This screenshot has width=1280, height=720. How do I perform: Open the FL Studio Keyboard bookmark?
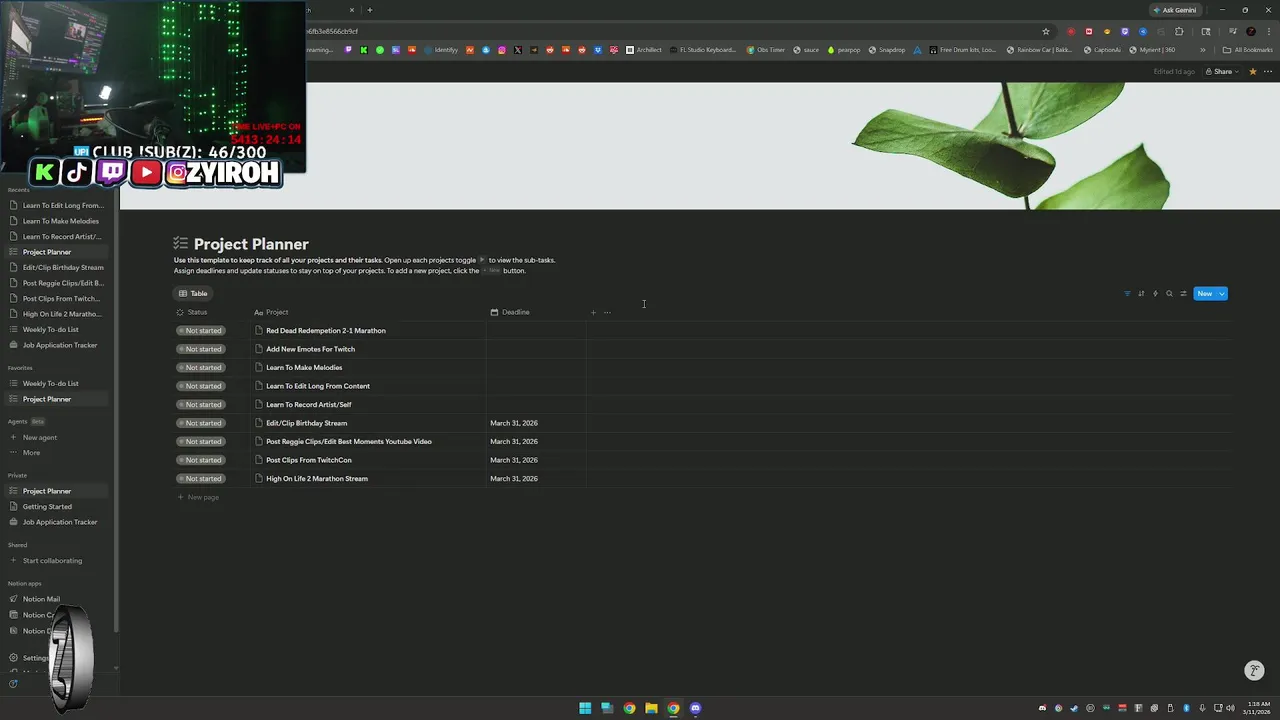coord(703,50)
